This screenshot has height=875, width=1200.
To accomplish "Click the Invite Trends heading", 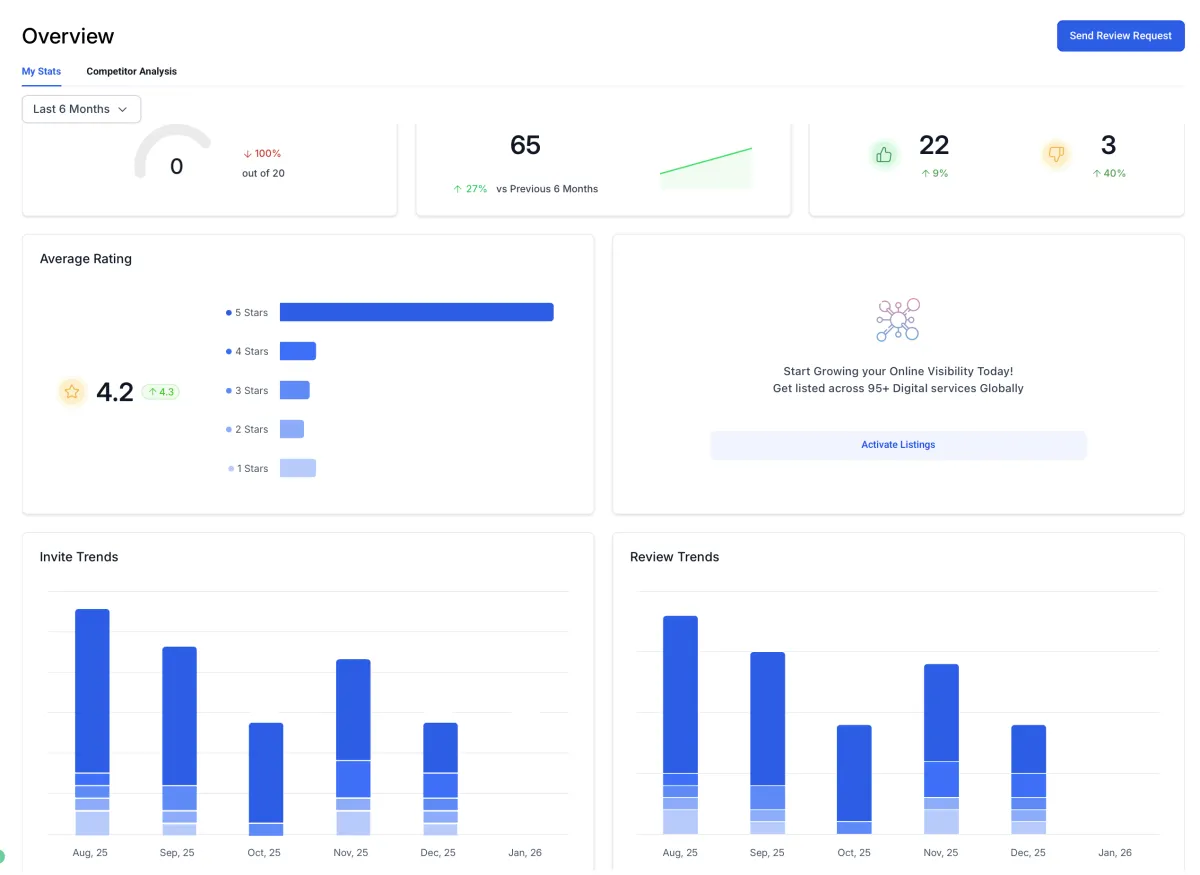I will pyautogui.click(x=79, y=557).
